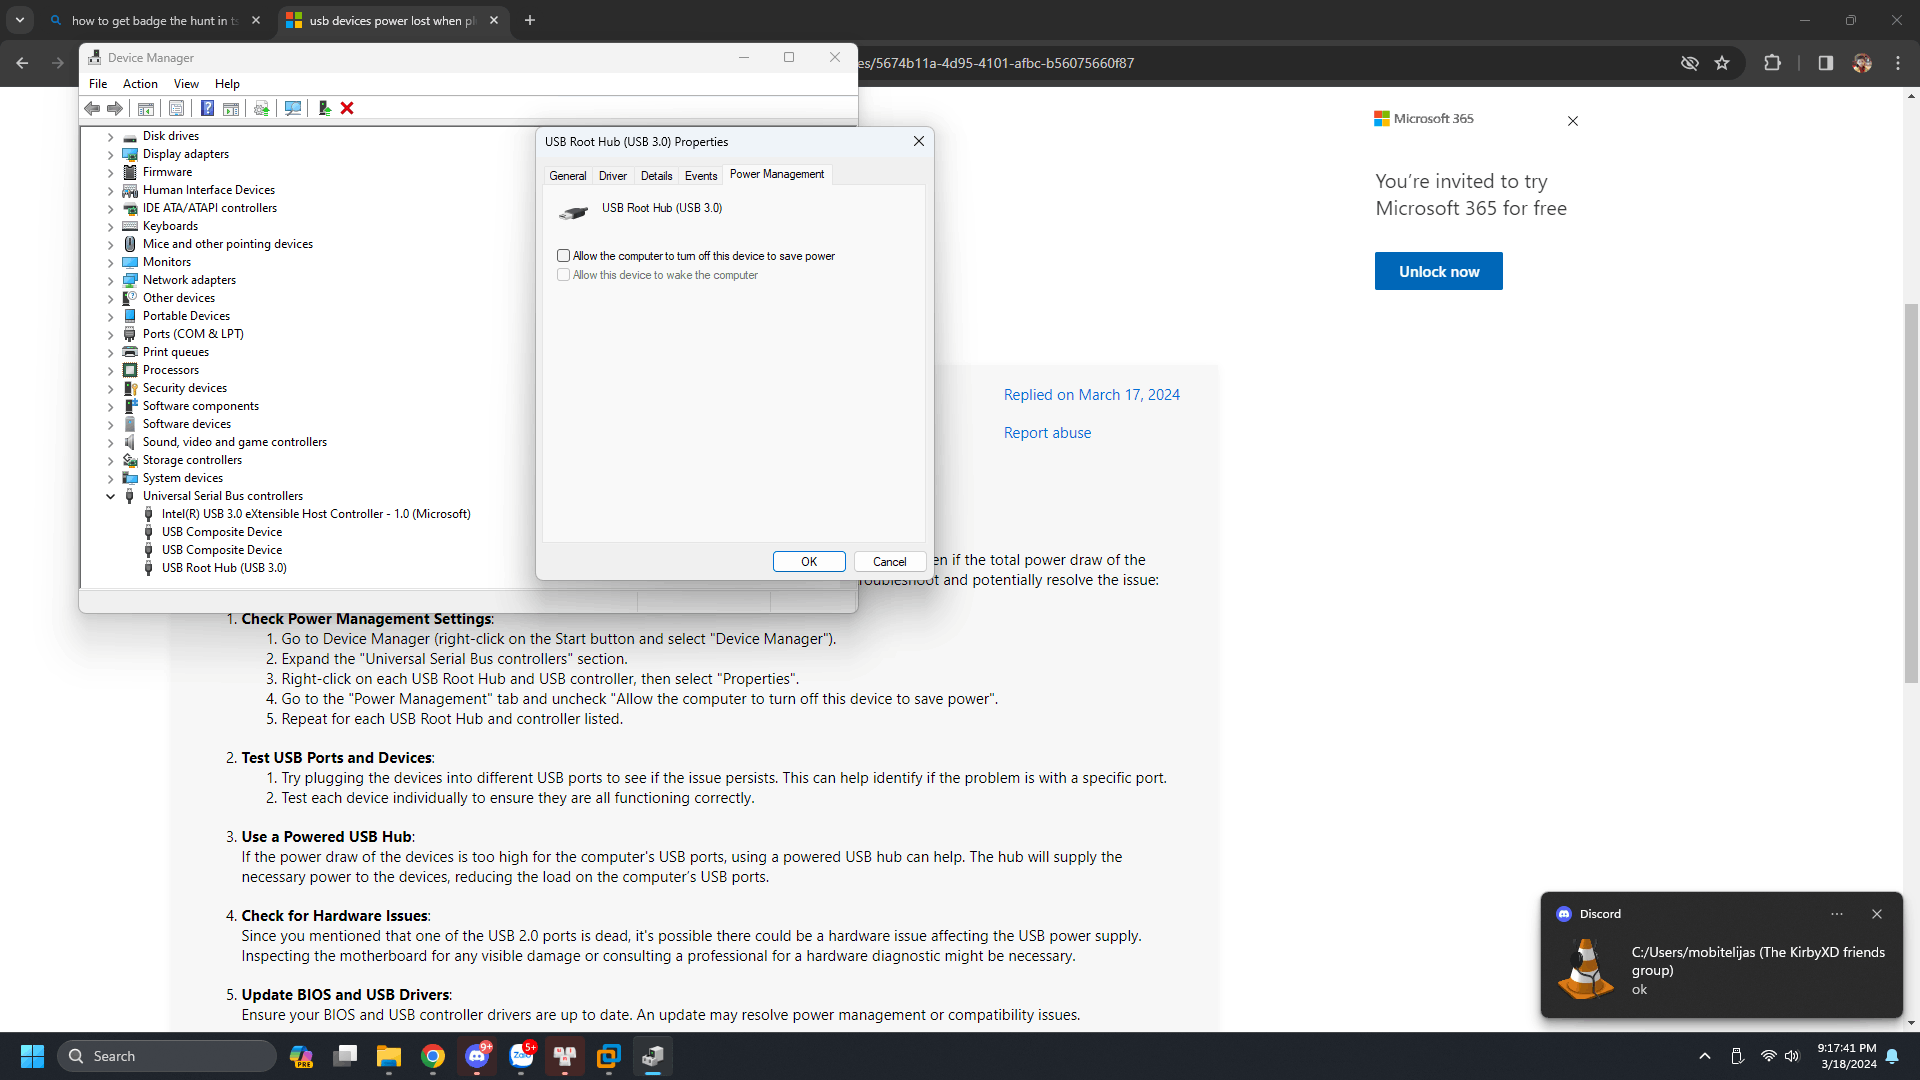Click the Report abuse link
This screenshot has height=1080, width=1920.
[1047, 433]
